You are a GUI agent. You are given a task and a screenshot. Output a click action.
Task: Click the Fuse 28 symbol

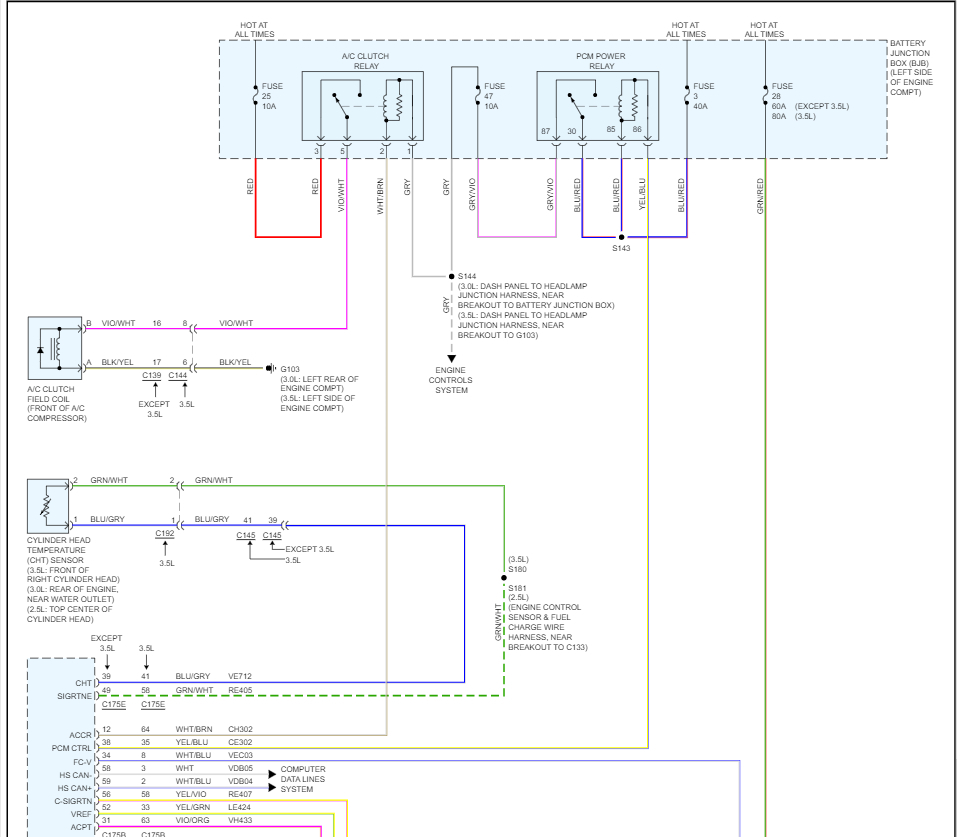point(765,96)
